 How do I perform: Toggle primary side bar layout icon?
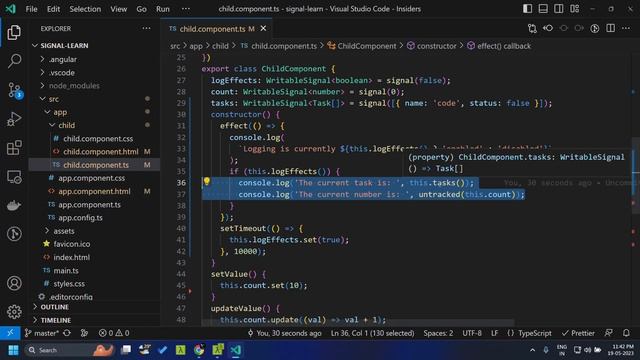pyautogui.click(x=527, y=9)
